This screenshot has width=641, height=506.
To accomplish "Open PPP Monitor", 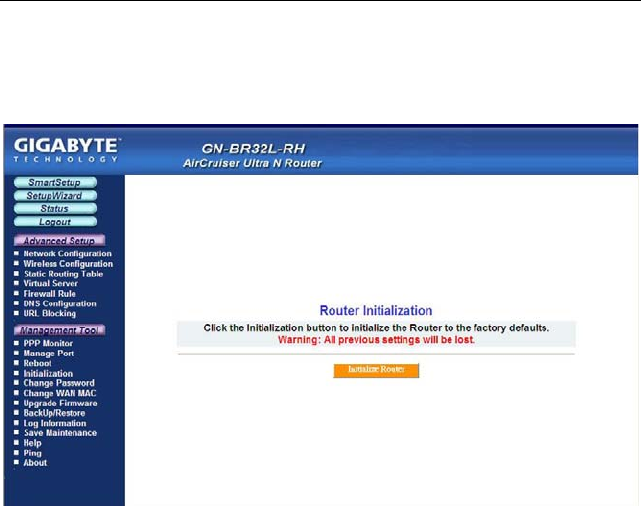I will (x=48, y=343).
